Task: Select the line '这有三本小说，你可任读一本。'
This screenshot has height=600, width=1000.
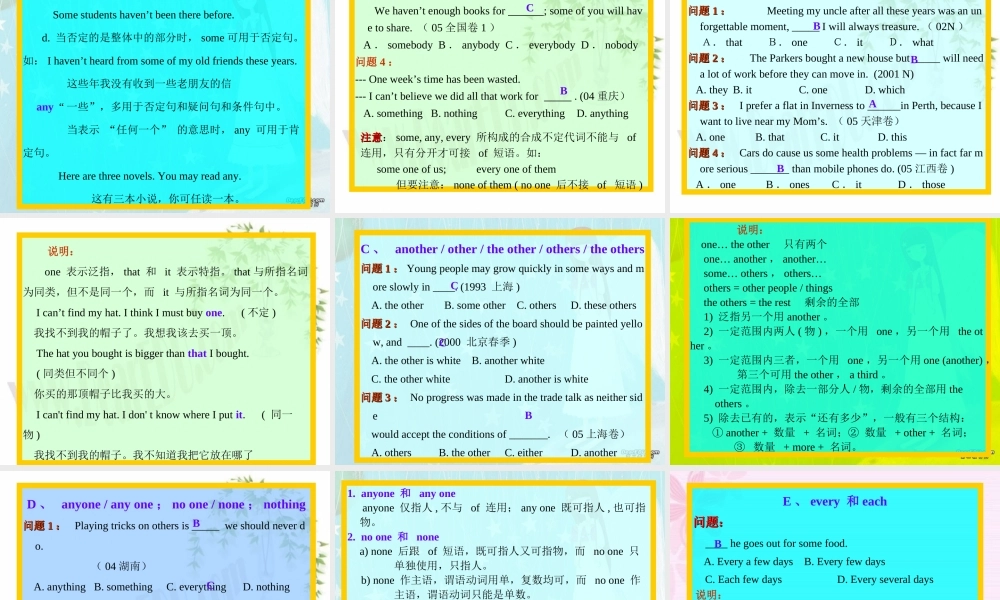Action: point(166,199)
